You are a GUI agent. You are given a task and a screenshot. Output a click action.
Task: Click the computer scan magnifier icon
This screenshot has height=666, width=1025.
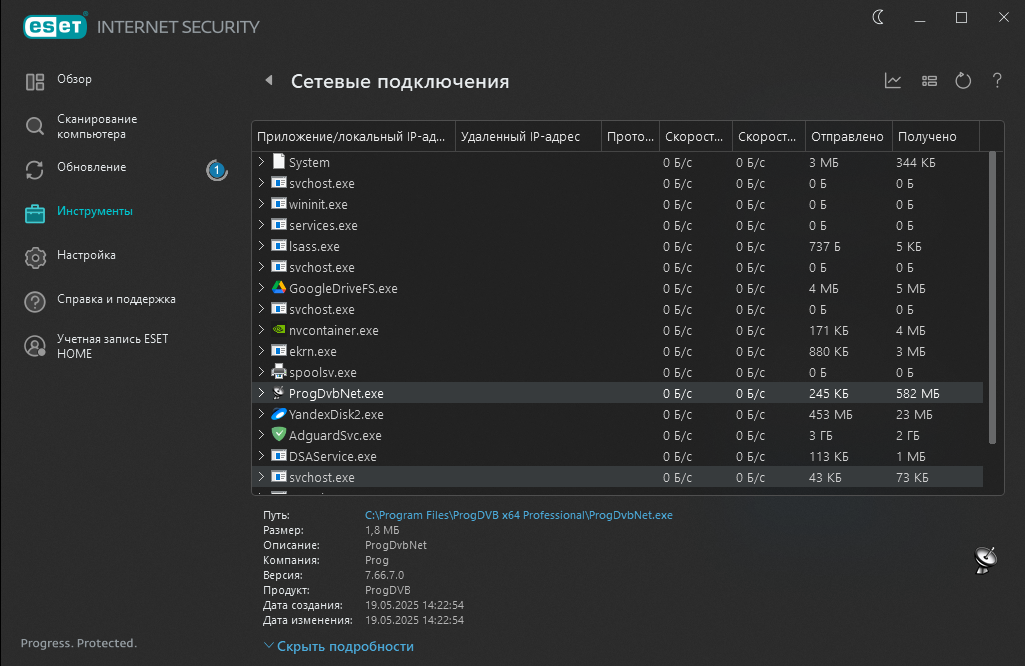[x=35, y=125]
